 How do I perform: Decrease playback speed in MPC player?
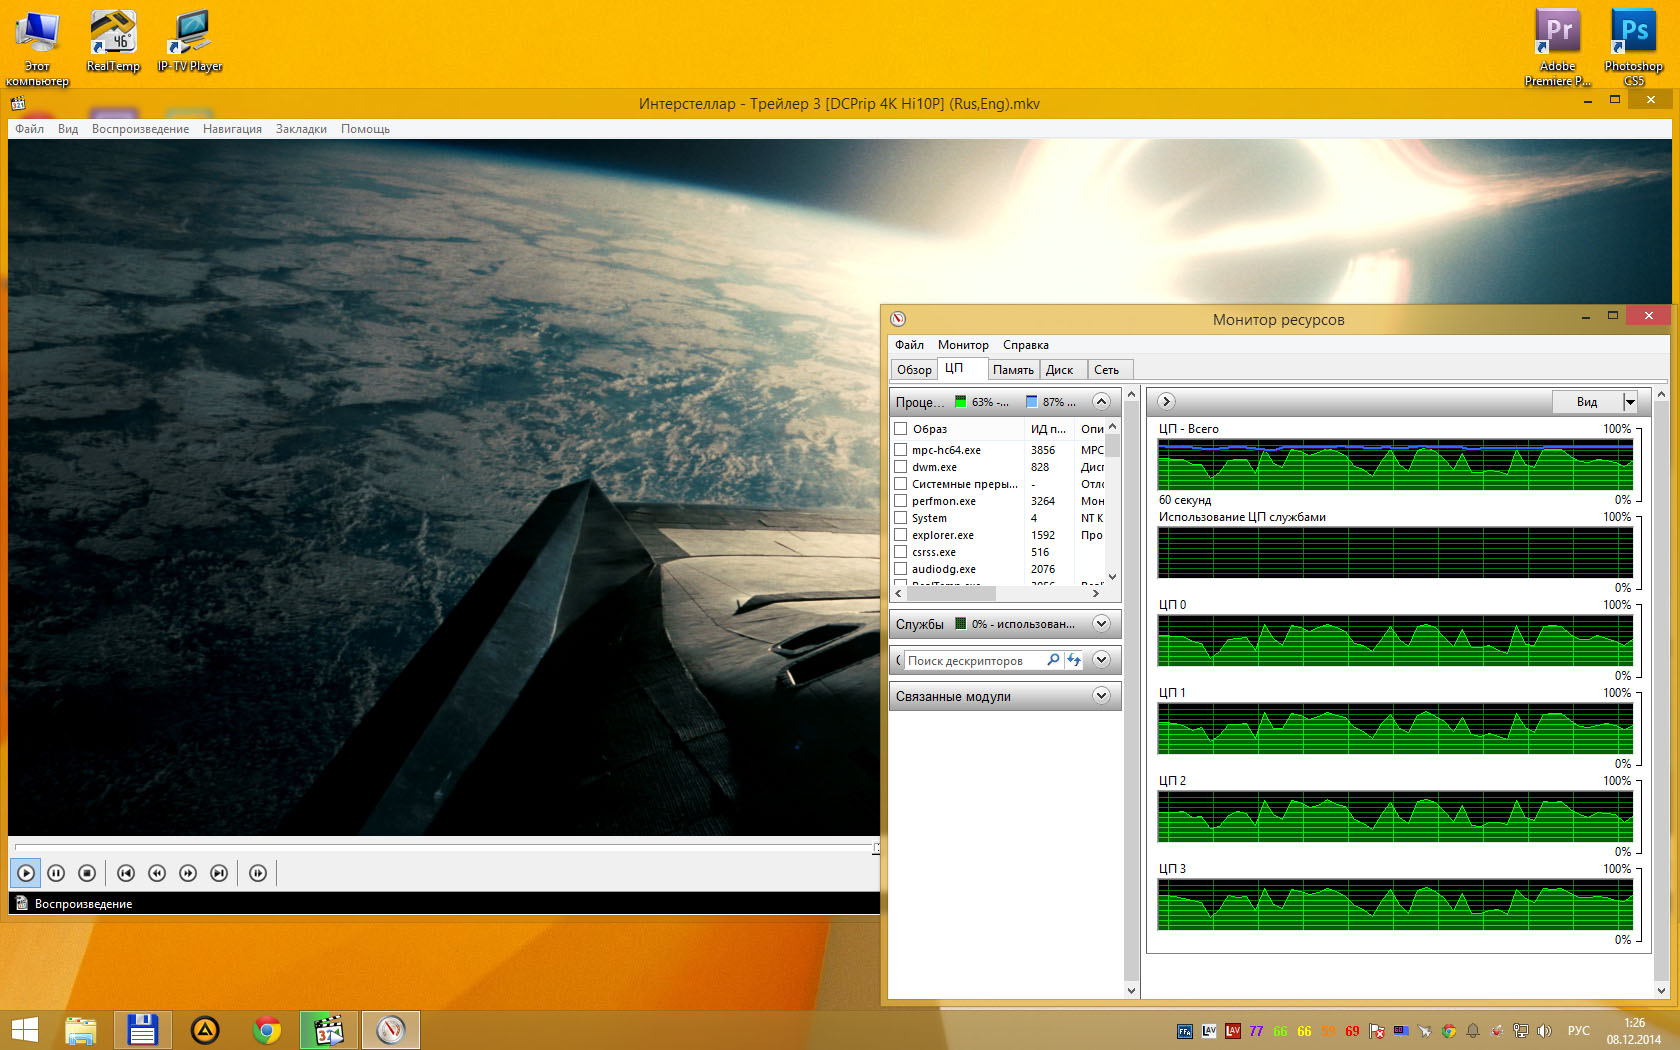click(x=157, y=873)
